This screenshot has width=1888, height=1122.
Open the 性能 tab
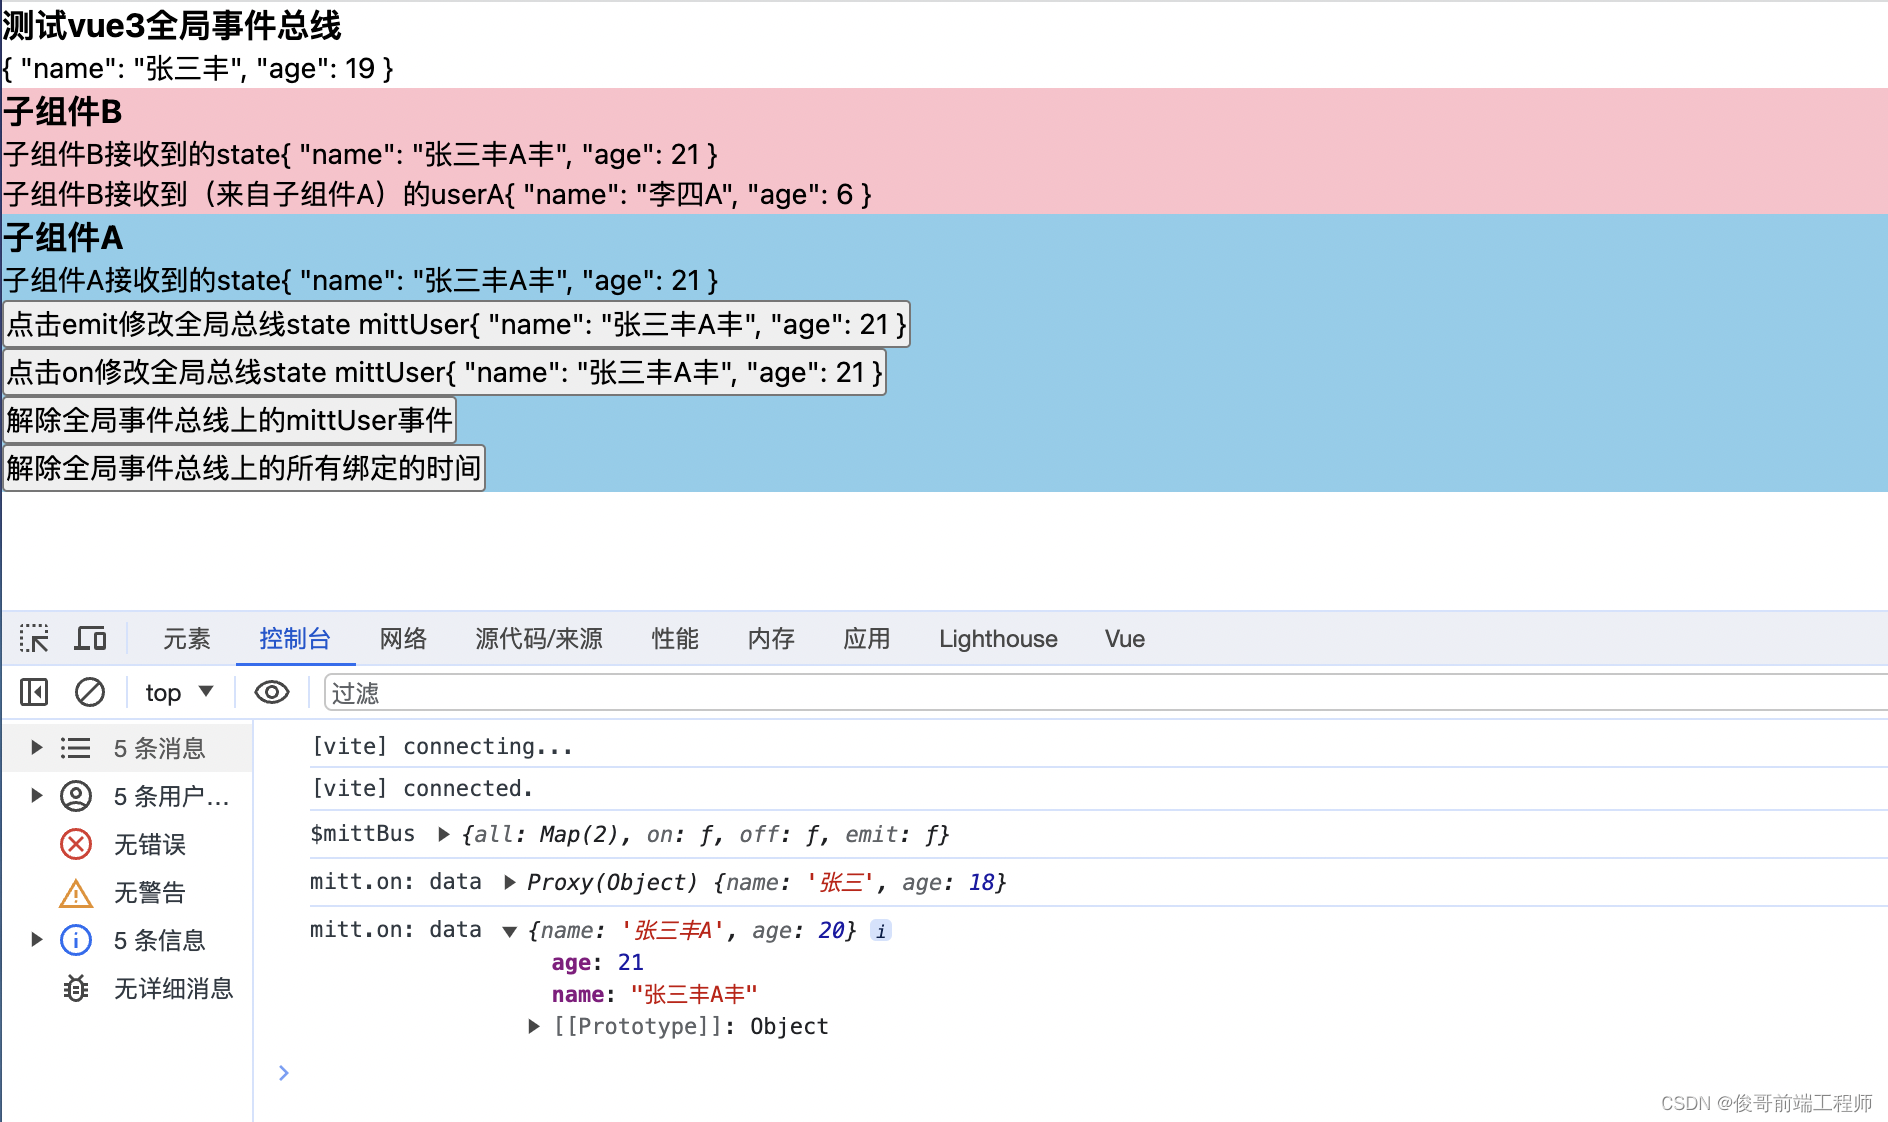675,638
